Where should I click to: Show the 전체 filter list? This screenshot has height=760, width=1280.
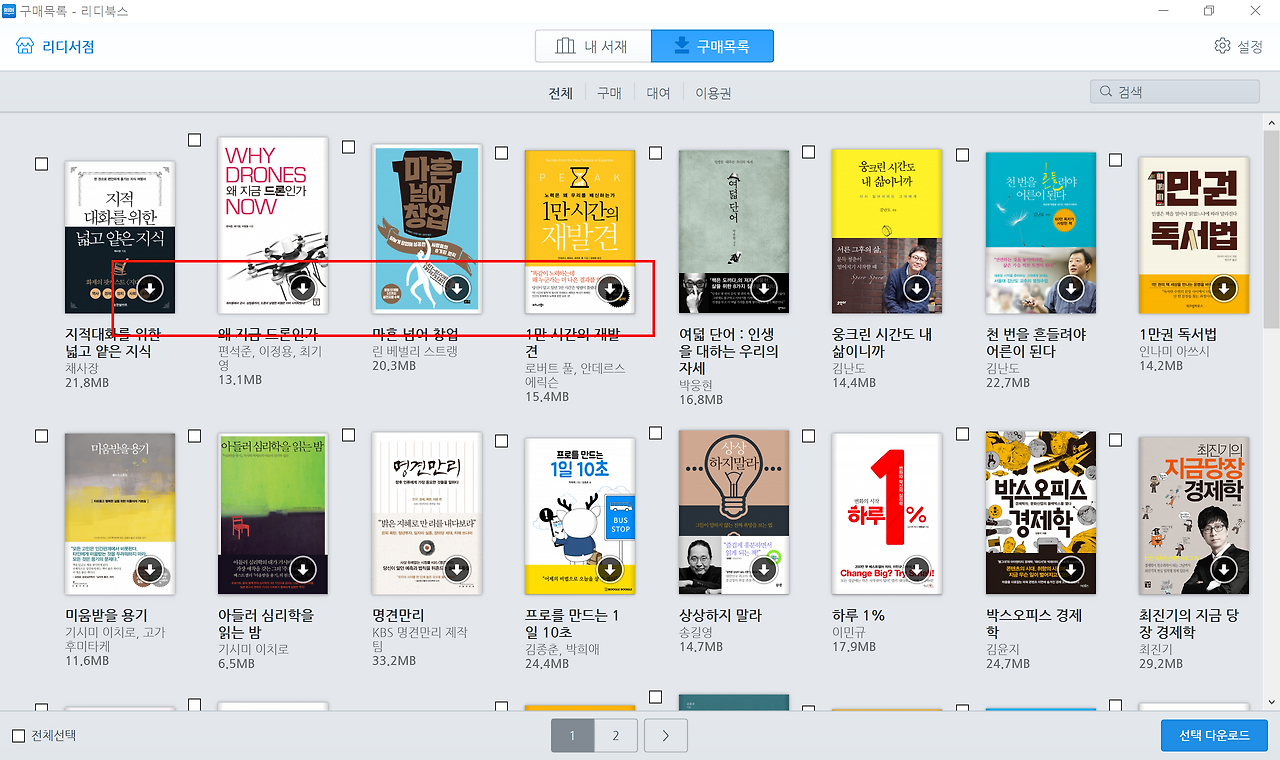(x=560, y=93)
